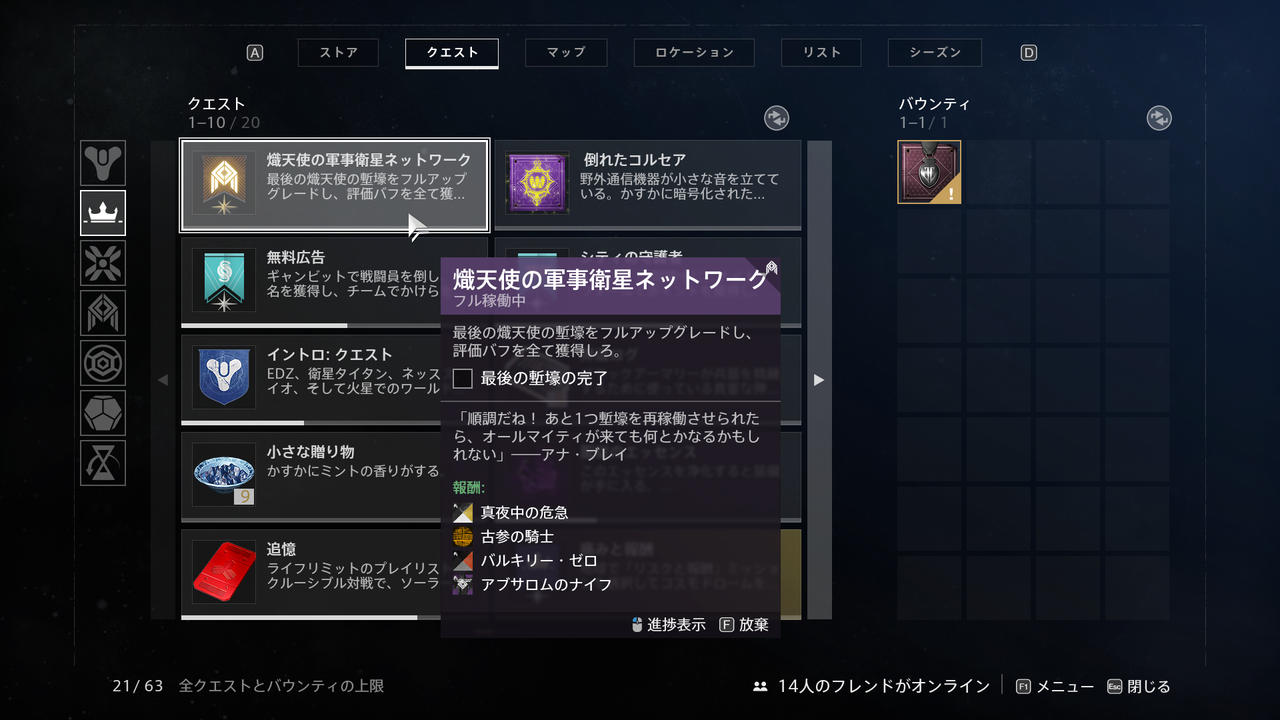Select the hourglass category icon in sidebar
The height and width of the screenshot is (720, 1280).
coord(103,463)
